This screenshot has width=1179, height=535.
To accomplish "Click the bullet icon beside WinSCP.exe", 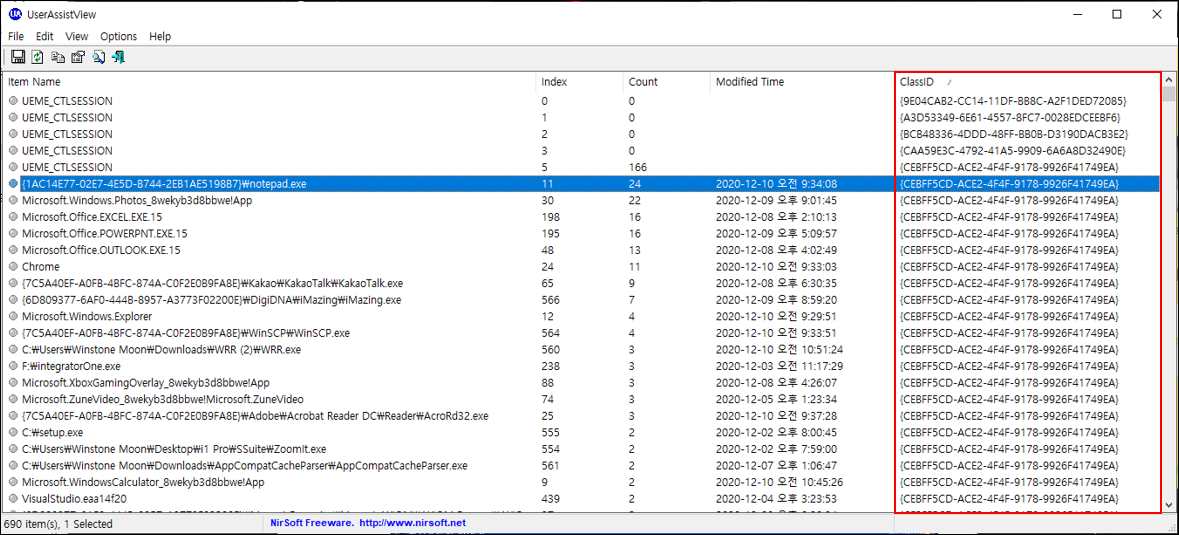I will coord(13,333).
